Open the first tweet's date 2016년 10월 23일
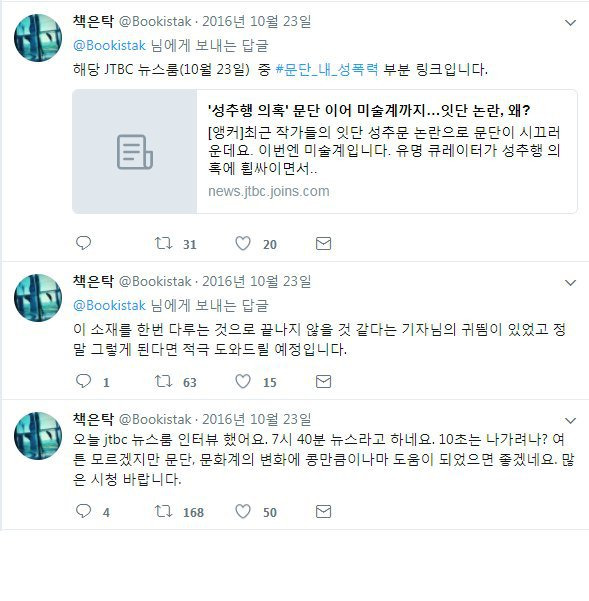 click(x=256, y=21)
